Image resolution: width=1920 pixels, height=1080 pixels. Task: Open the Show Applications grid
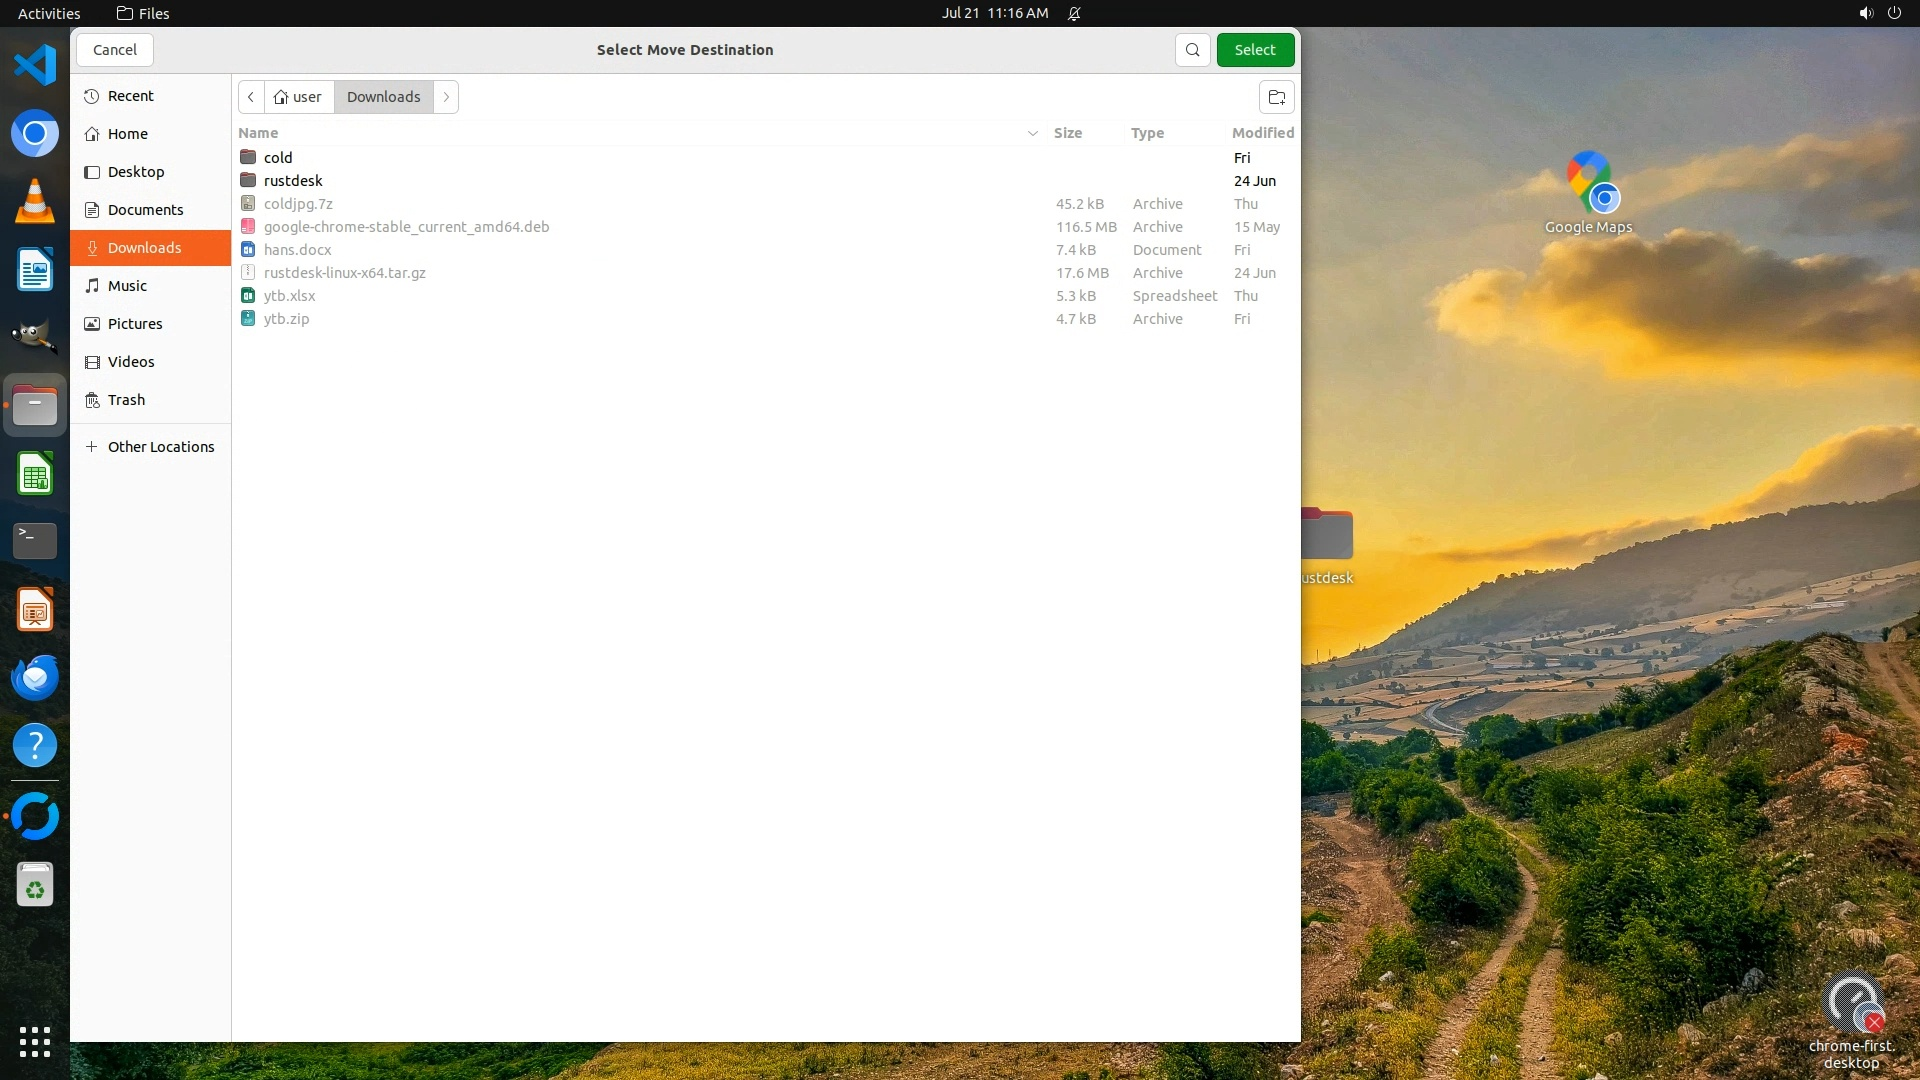coord(35,1041)
